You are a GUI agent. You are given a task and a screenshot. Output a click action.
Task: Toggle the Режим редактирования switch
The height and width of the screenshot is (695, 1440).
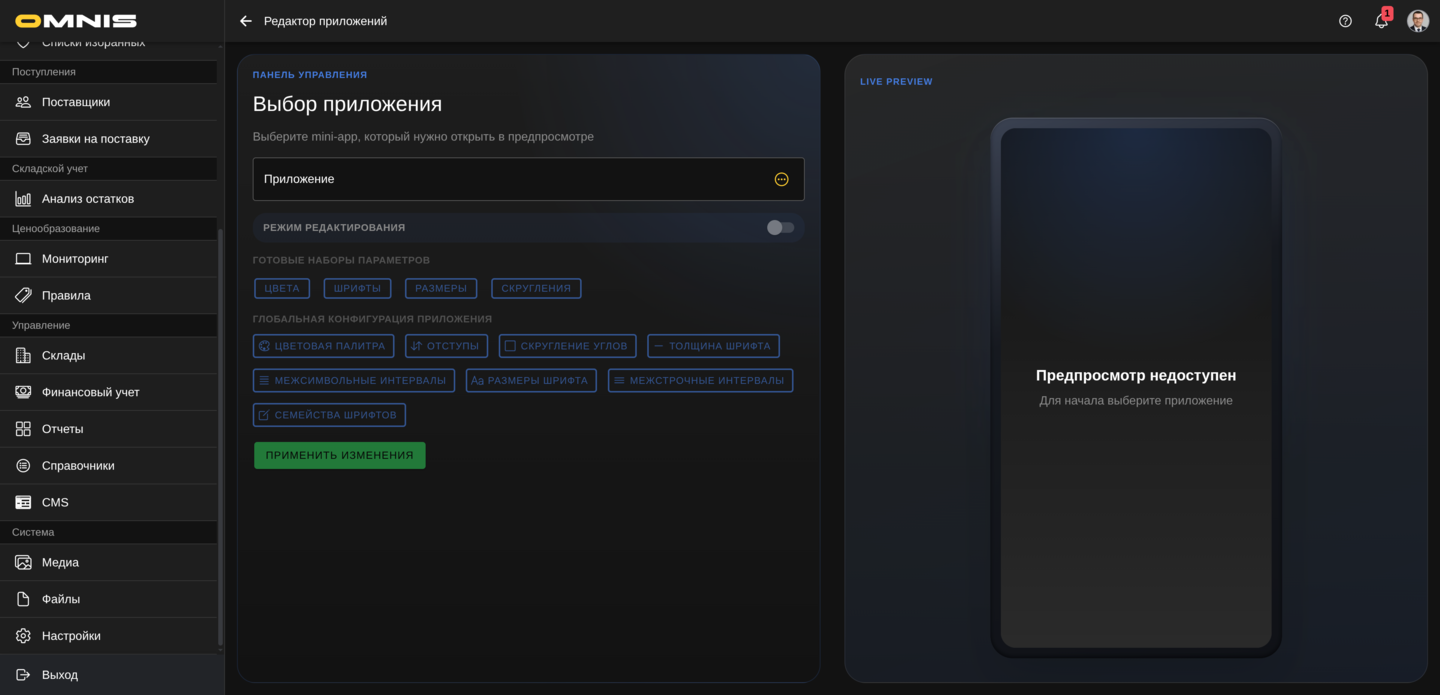(x=780, y=228)
